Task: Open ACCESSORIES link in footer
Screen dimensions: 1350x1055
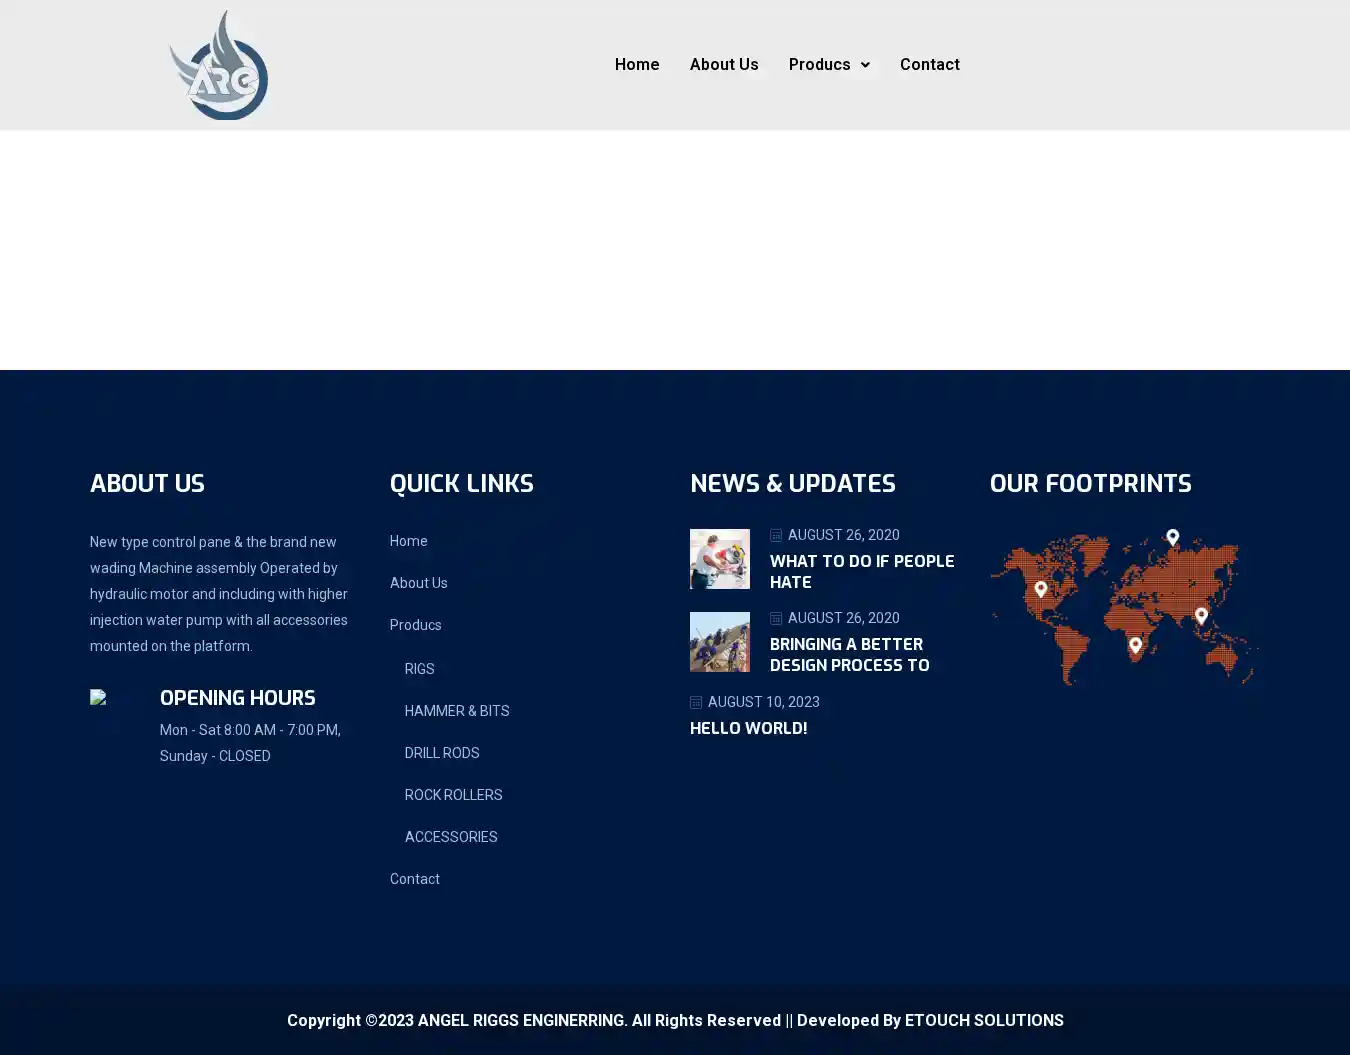Action: point(451,837)
